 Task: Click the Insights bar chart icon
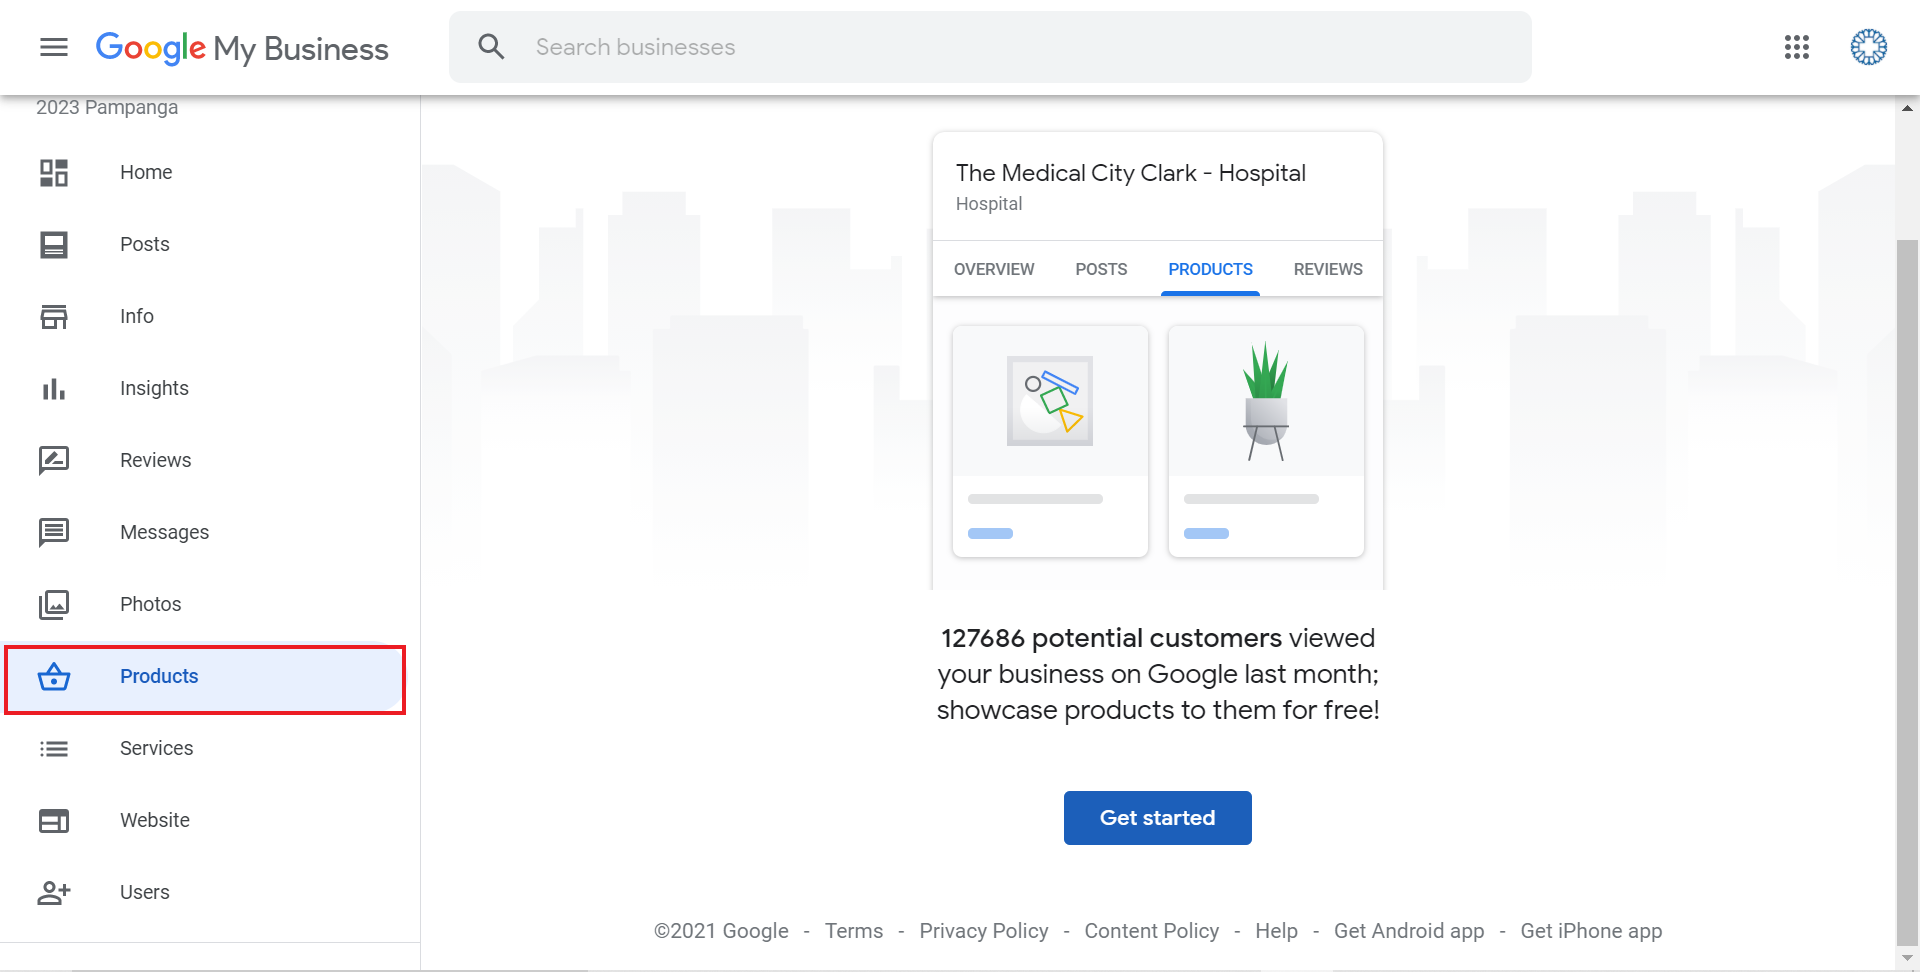[54, 388]
